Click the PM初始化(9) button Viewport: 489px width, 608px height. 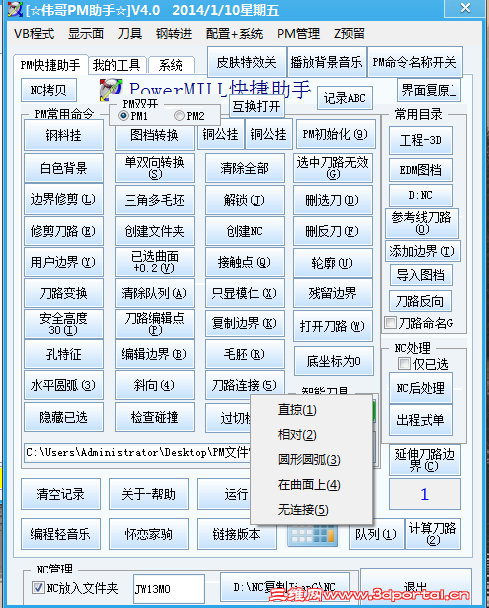336,134
